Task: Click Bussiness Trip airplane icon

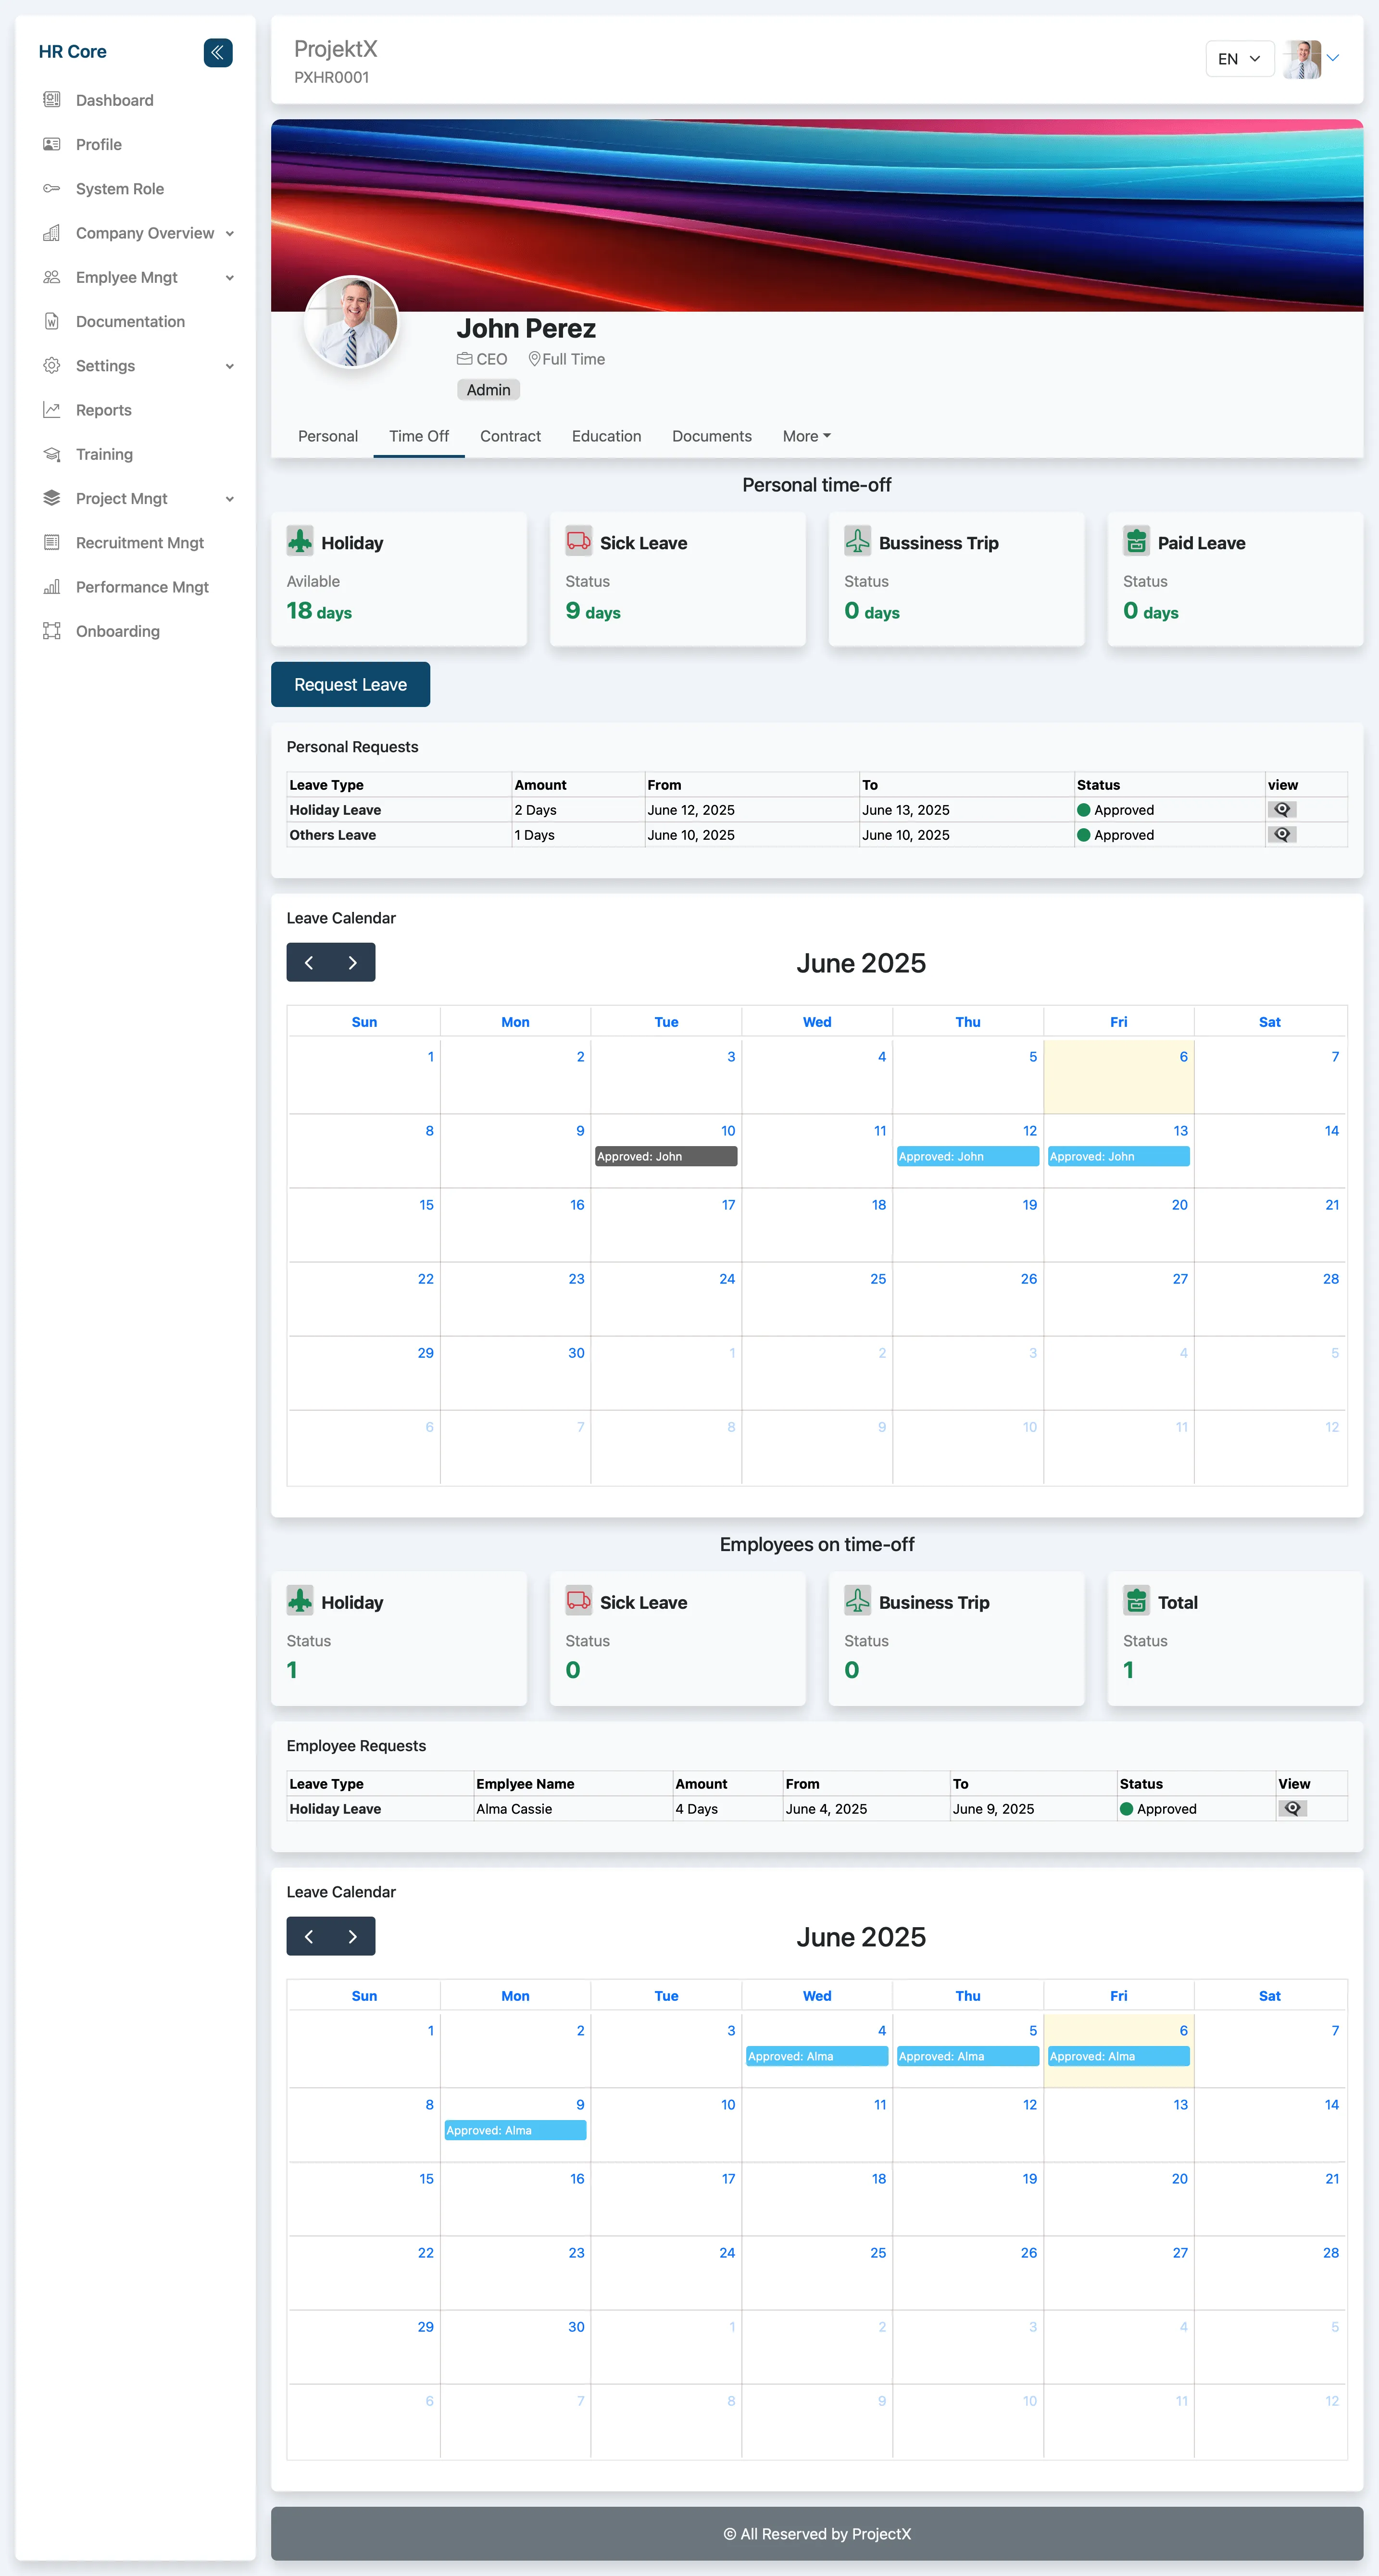Action: tap(858, 541)
